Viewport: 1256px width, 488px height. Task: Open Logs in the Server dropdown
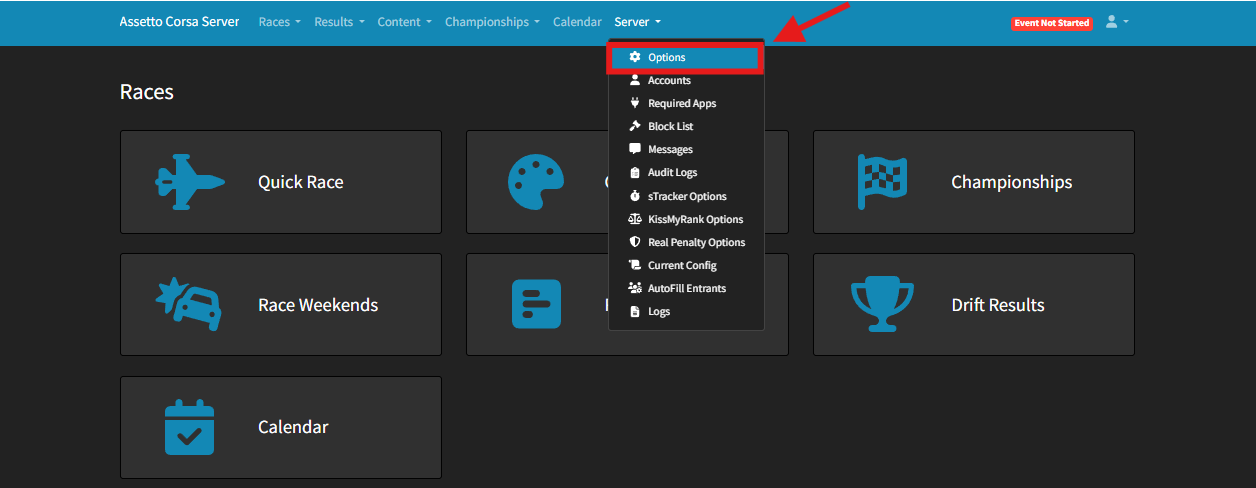pyautogui.click(x=686, y=311)
